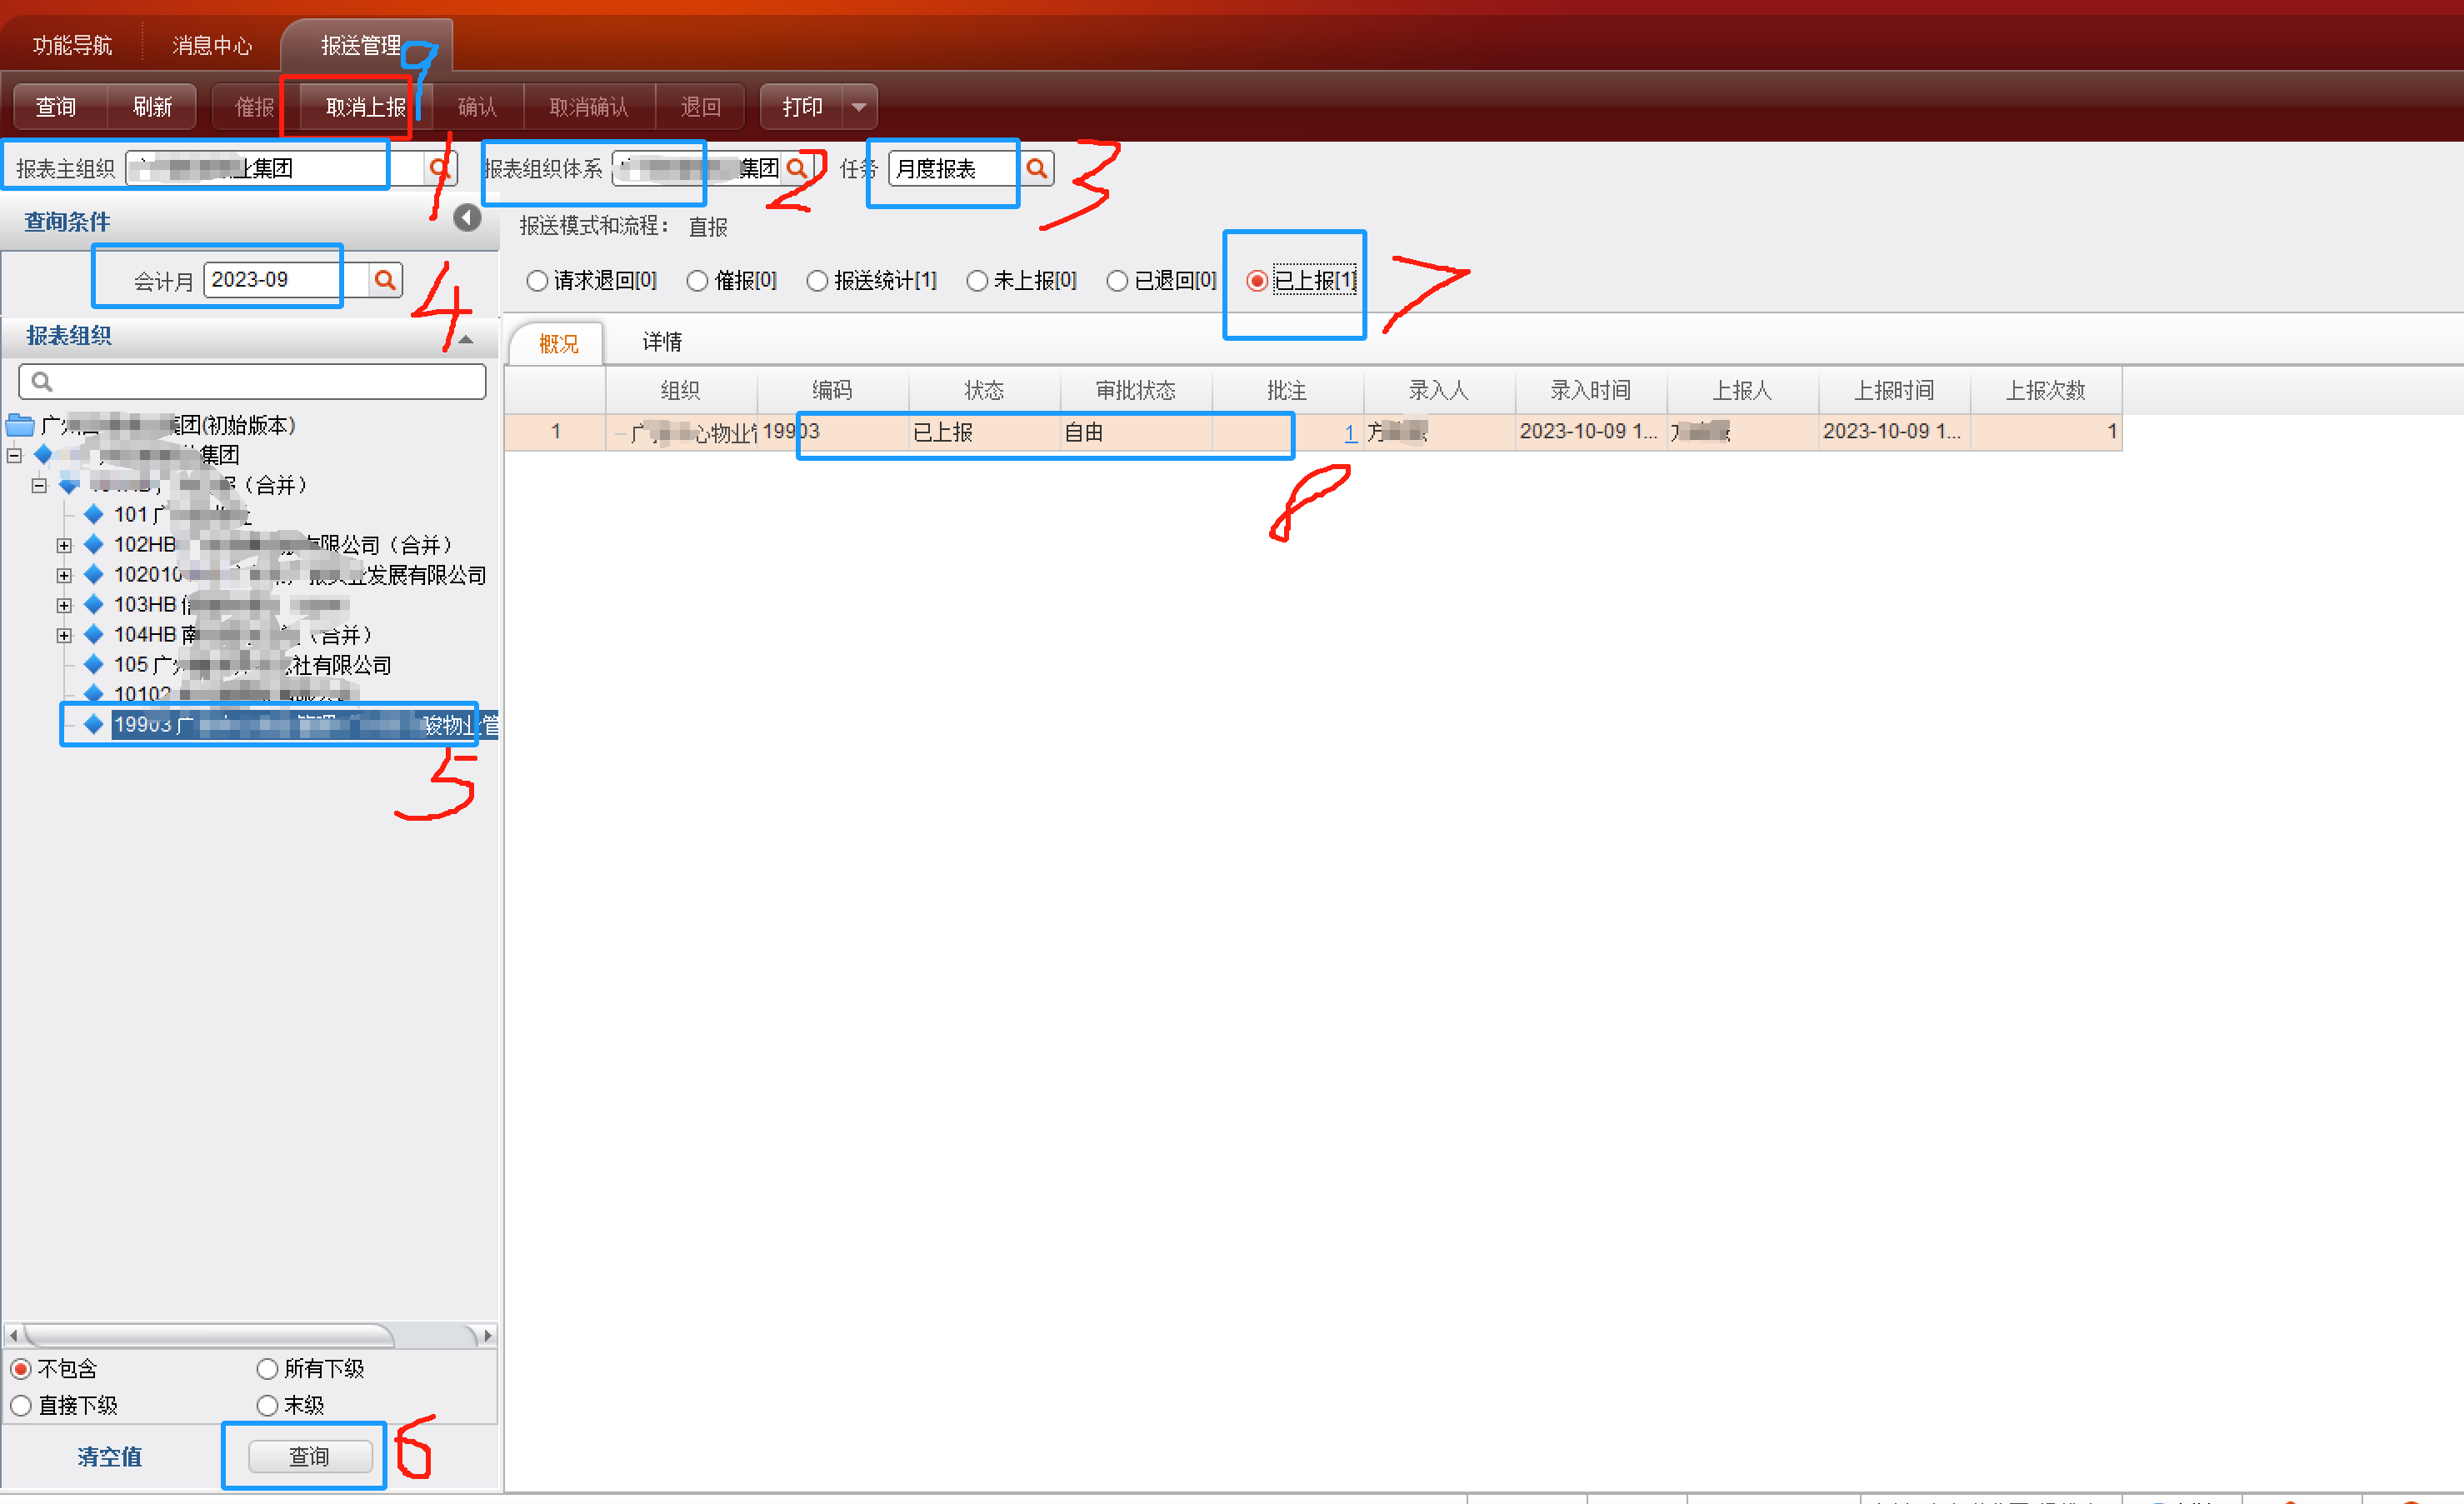The image size is (2464, 1504).
Task: Click search icon beside 报表组织体系 field
Action: (x=796, y=168)
